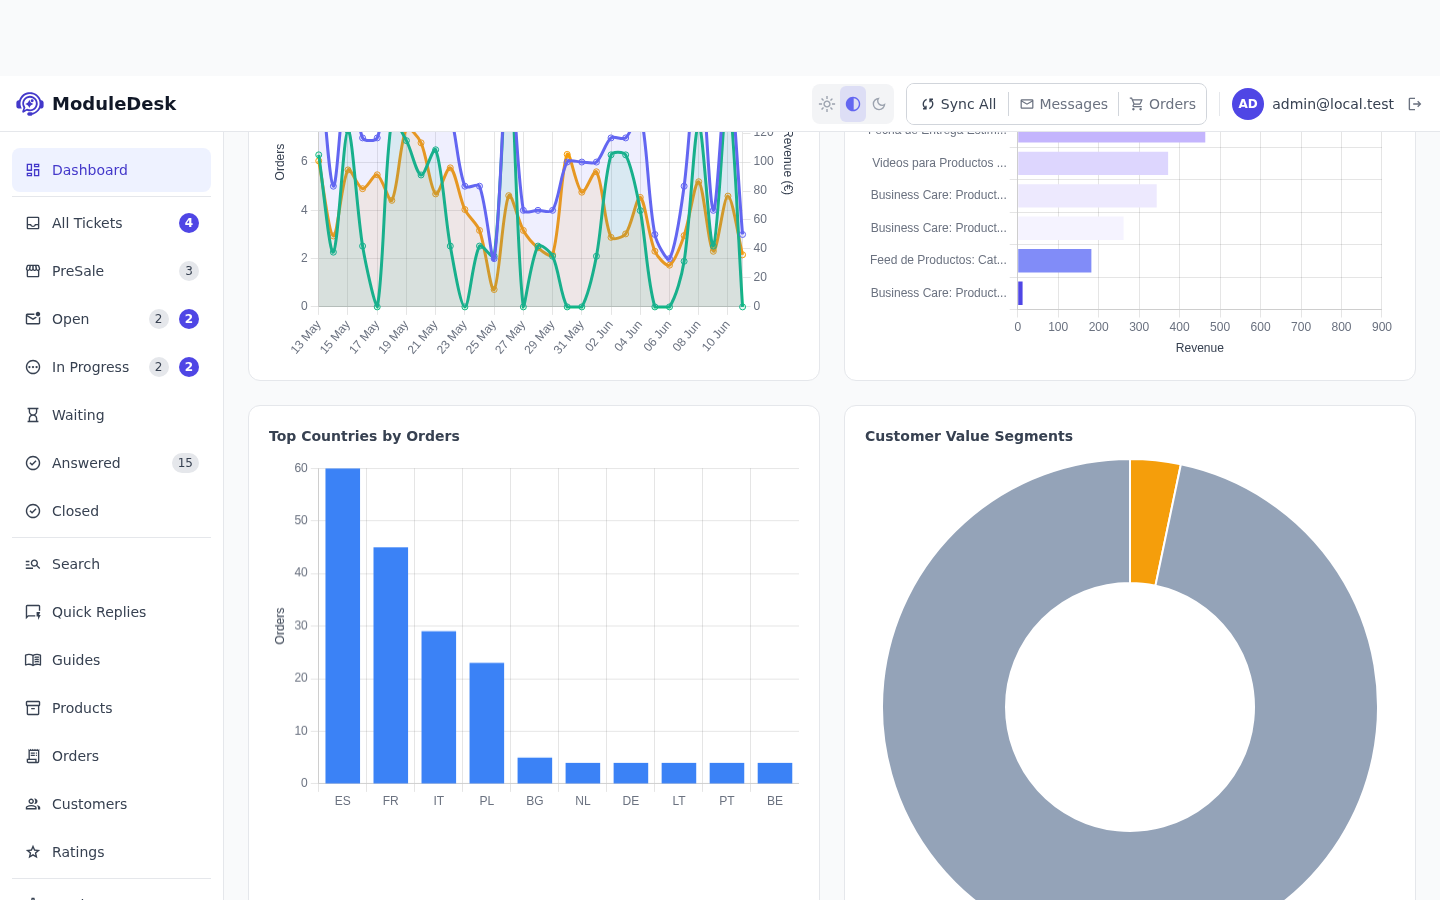This screenshot has width=1440, height=900.
Task: Open the All Tickets inbox icon
Action: (33, 223)
